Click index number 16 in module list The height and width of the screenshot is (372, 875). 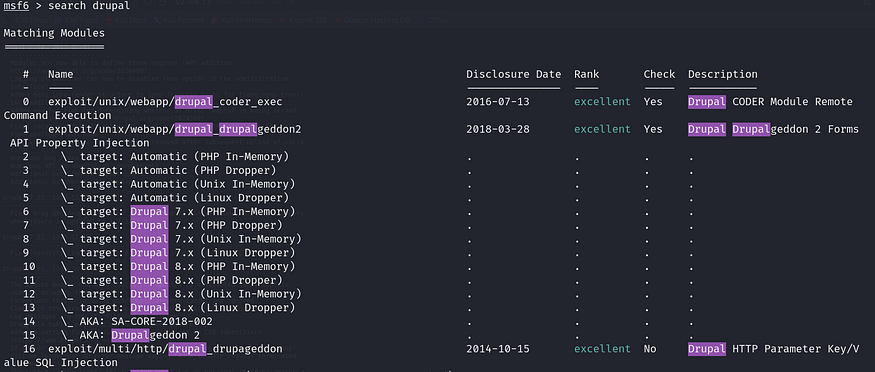point(29,349)
